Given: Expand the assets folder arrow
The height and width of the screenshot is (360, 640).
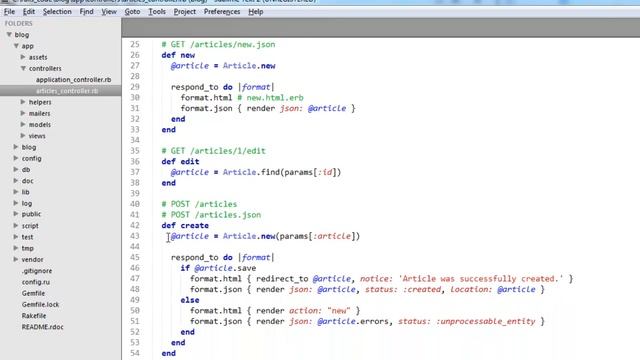Looking at the screenshot, I should click(23, 57).
